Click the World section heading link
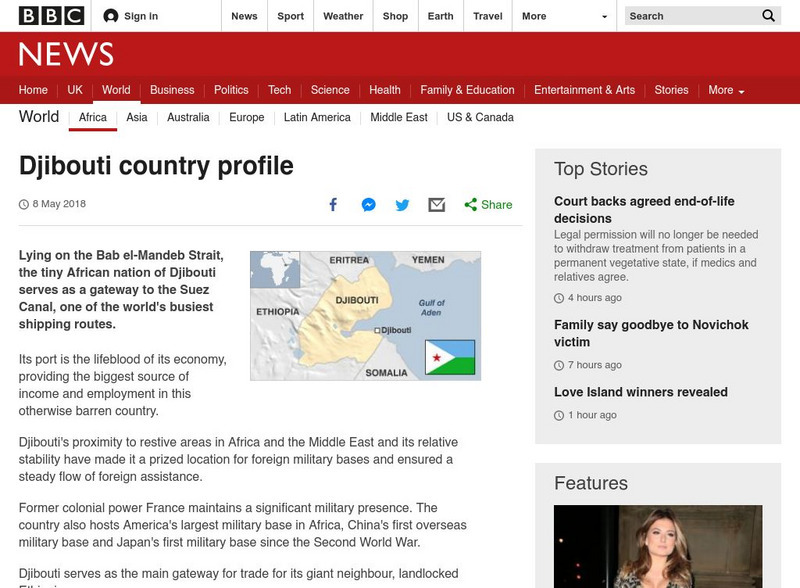 pyautogui.click(x=39, y=116)
